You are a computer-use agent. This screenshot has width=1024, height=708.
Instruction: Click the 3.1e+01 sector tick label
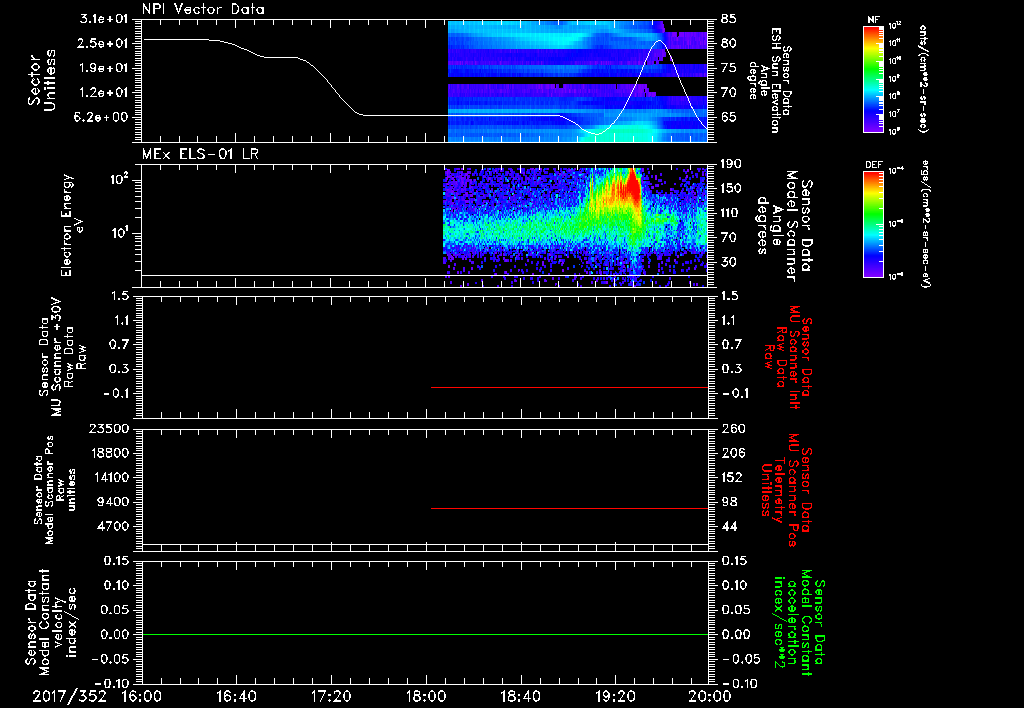(x=104, y=18)
